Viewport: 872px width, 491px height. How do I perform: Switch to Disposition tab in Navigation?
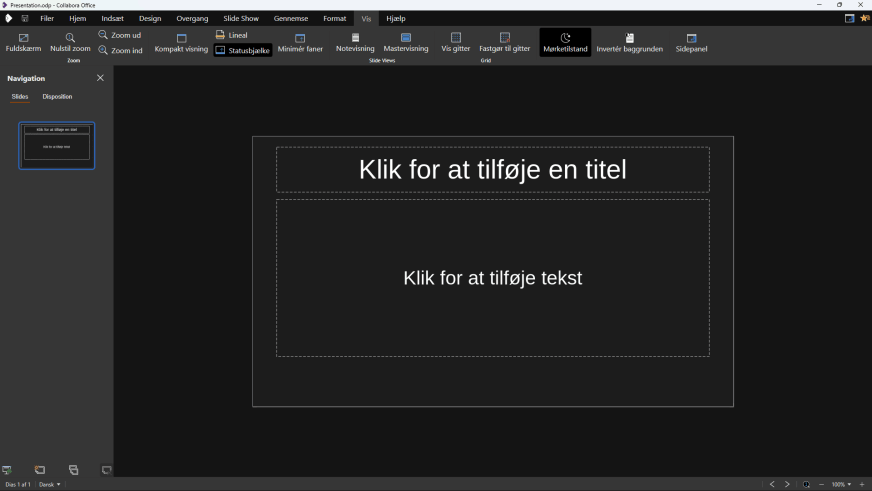click(x=57, y=97)
